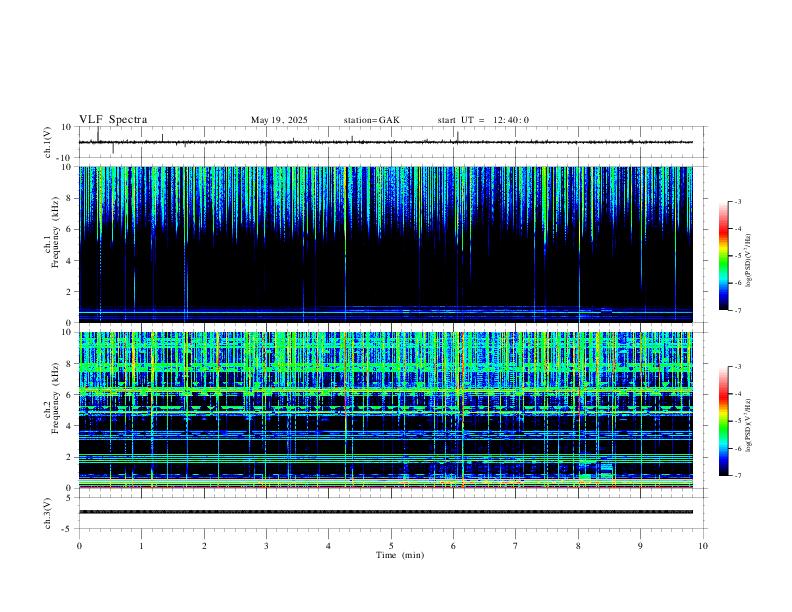792x612 pixels.
Task: Click the ch.2 "Frequency (kHz)" axis label
Action: 55,398
